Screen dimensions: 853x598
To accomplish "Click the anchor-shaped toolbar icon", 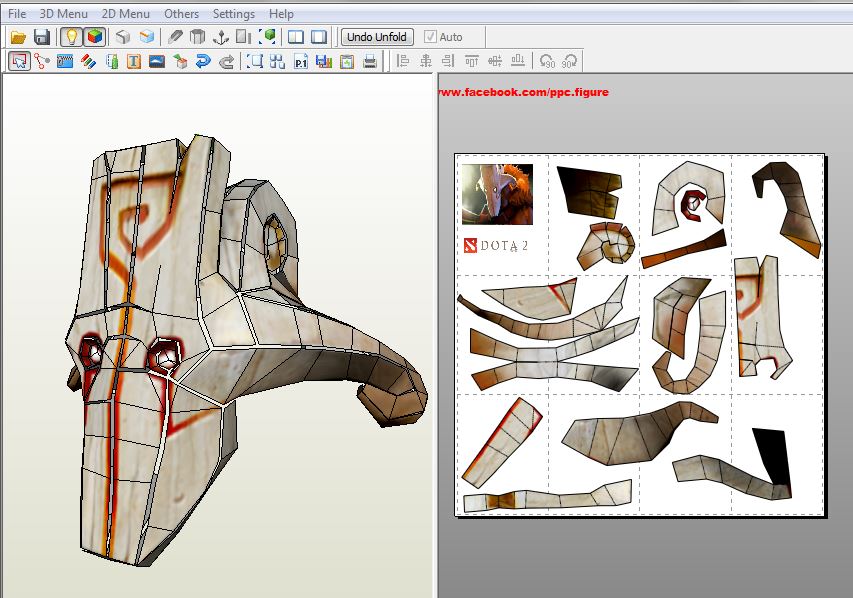I will click(x=221, y=37).
